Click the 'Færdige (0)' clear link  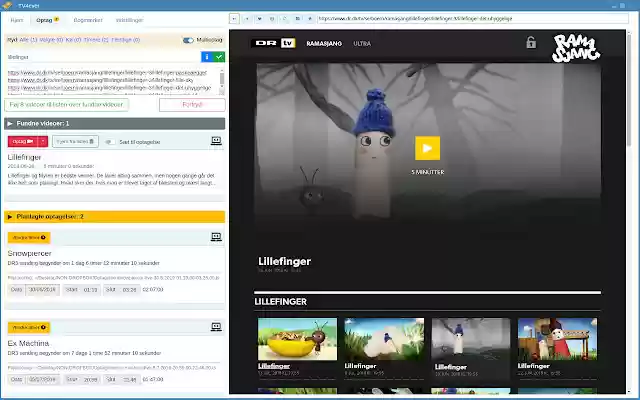coord(126,40)
